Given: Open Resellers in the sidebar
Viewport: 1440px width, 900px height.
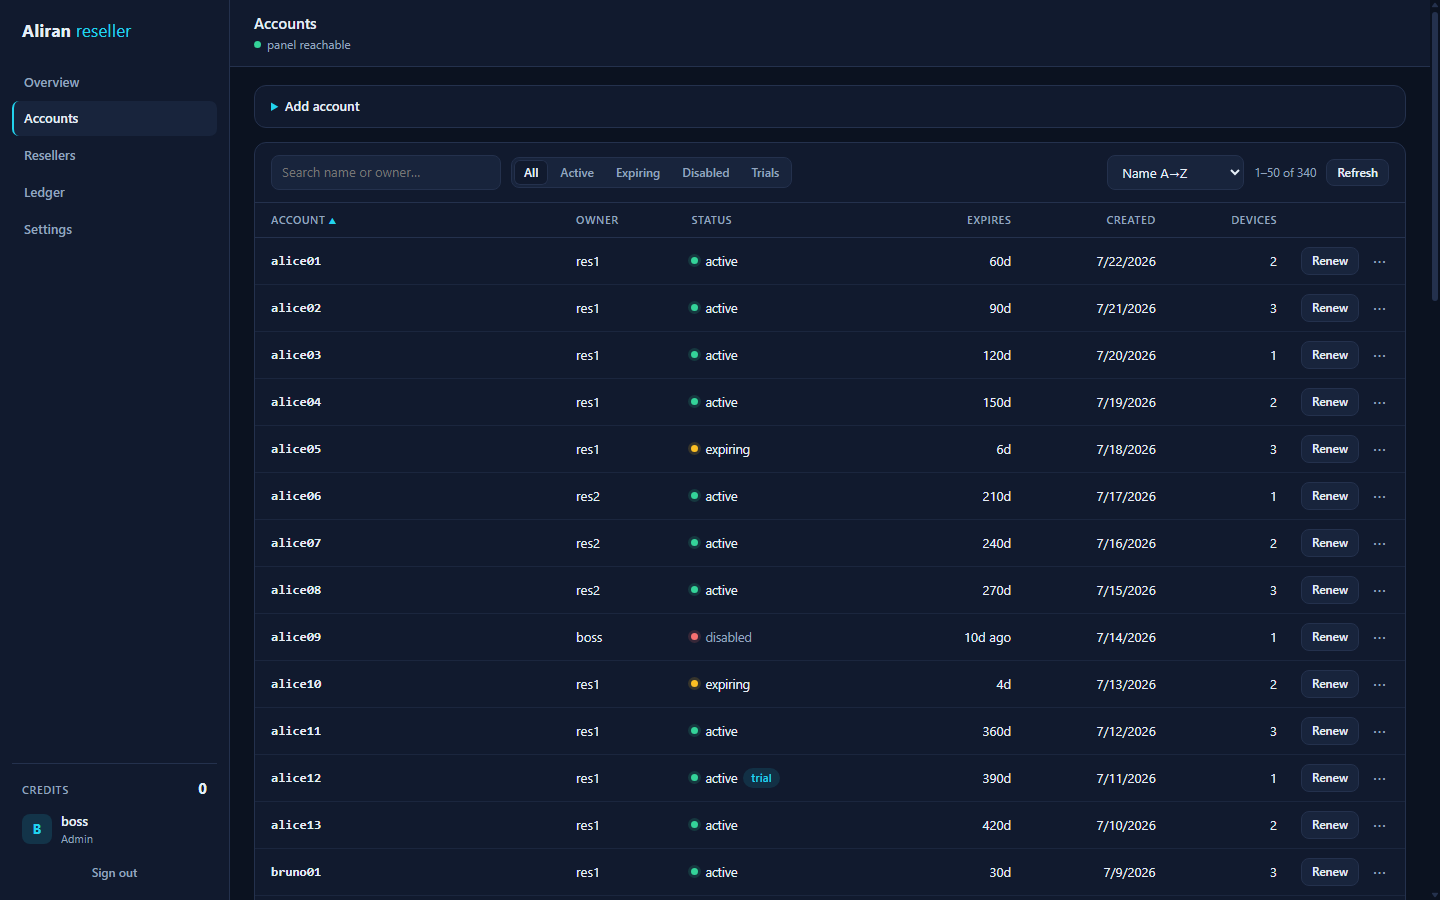Looking at the screenshot, I should tap(114, 155).
